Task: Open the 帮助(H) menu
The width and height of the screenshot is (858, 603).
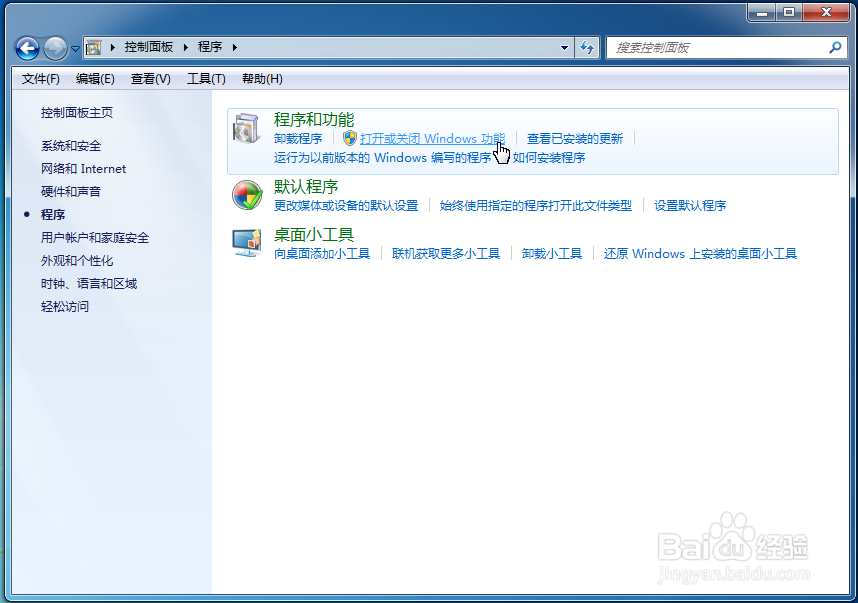Action: tap(262, 79)
